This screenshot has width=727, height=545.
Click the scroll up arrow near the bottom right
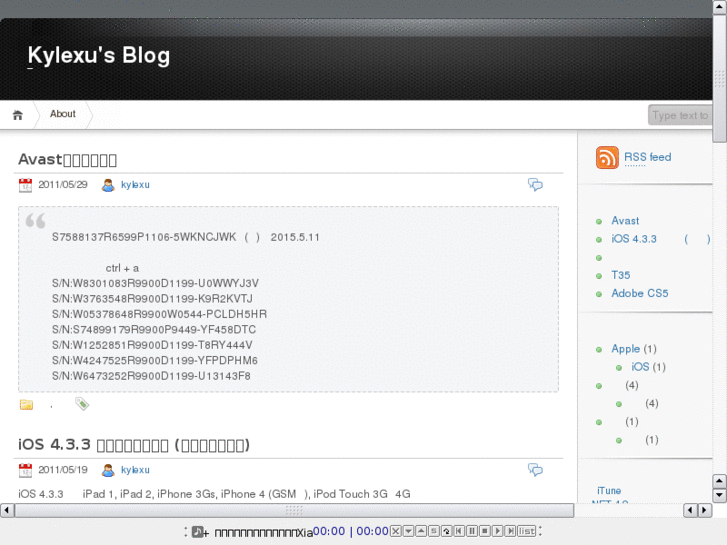click(x=719, y=481)
